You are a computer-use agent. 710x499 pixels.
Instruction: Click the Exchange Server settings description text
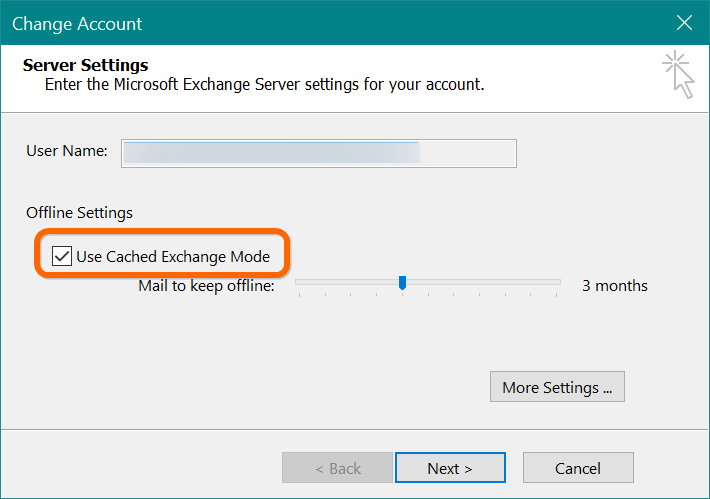click(x=265, y=85)
